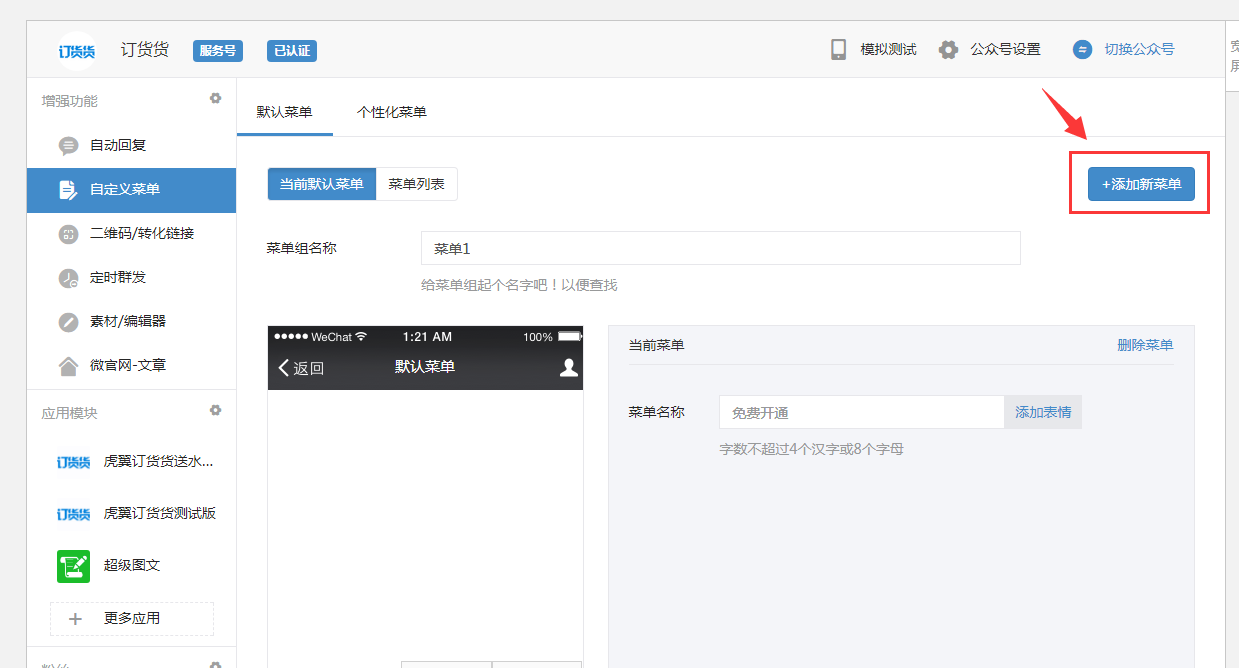Click the 删除菜单 link
This screenshot has height=668, width=1239.
[1145, 345]
